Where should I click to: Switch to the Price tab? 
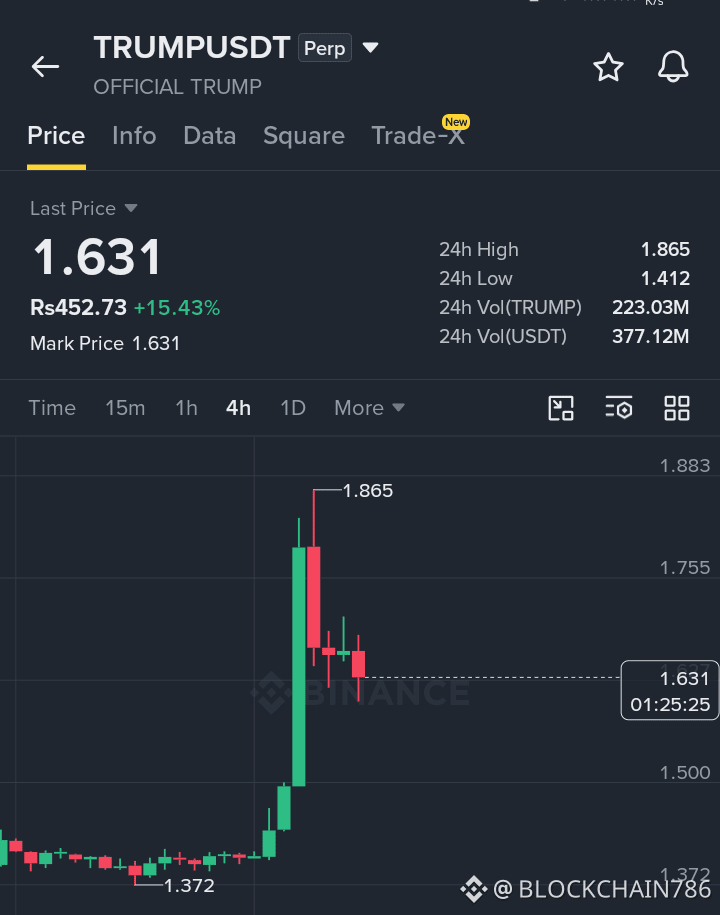click(56, 136)
